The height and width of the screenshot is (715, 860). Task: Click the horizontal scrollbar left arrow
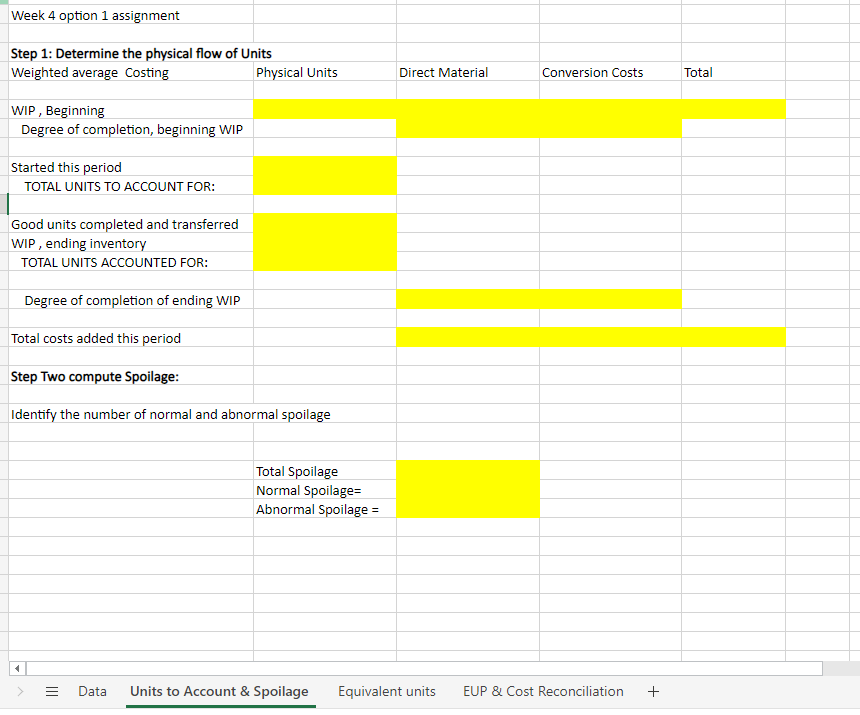(x=18, y=668)
